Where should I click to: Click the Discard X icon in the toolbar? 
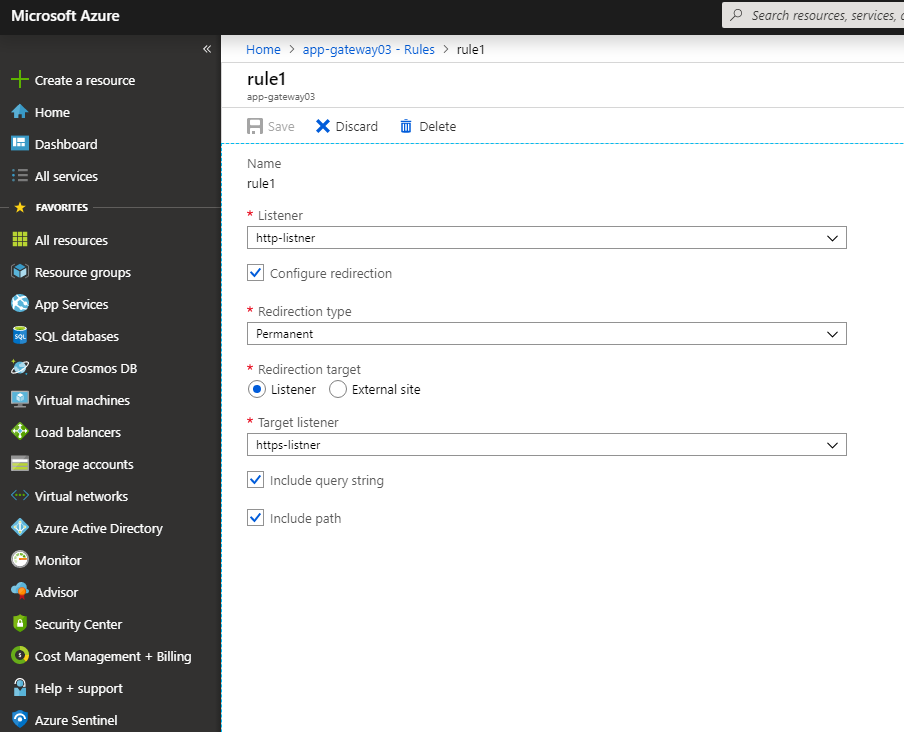click(x=323, y=126)
